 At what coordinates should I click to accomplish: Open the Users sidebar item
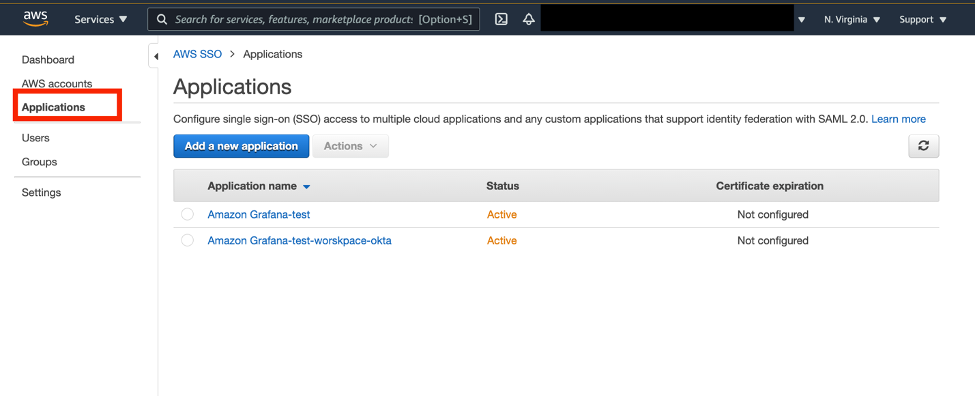(x=36, y=138)
